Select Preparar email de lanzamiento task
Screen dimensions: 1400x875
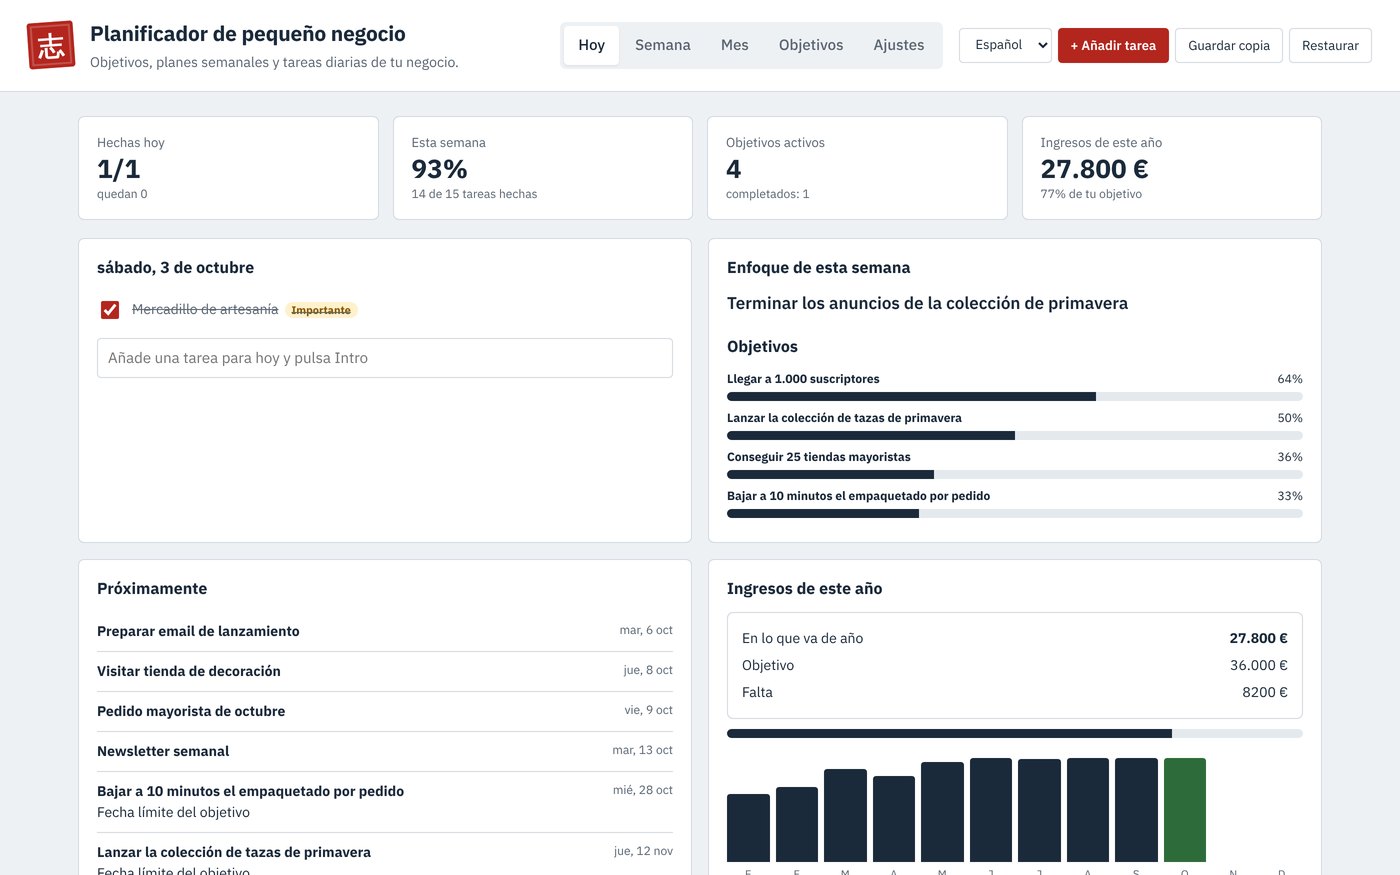385,631
